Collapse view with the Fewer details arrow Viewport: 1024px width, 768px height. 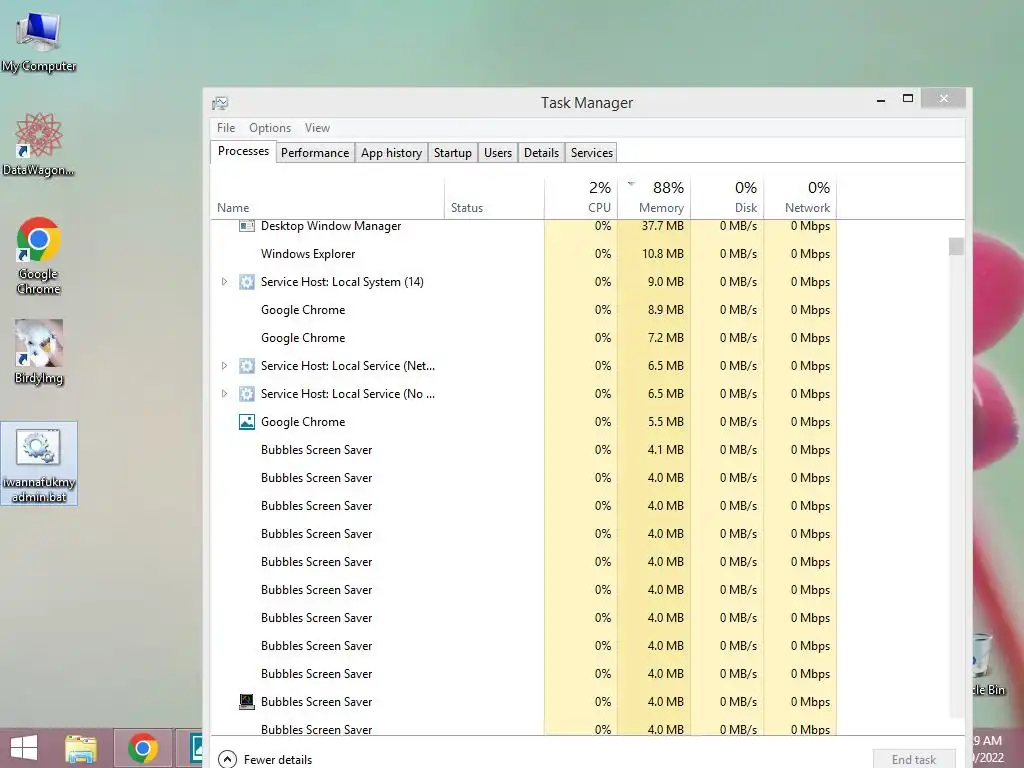coord(227,759)
